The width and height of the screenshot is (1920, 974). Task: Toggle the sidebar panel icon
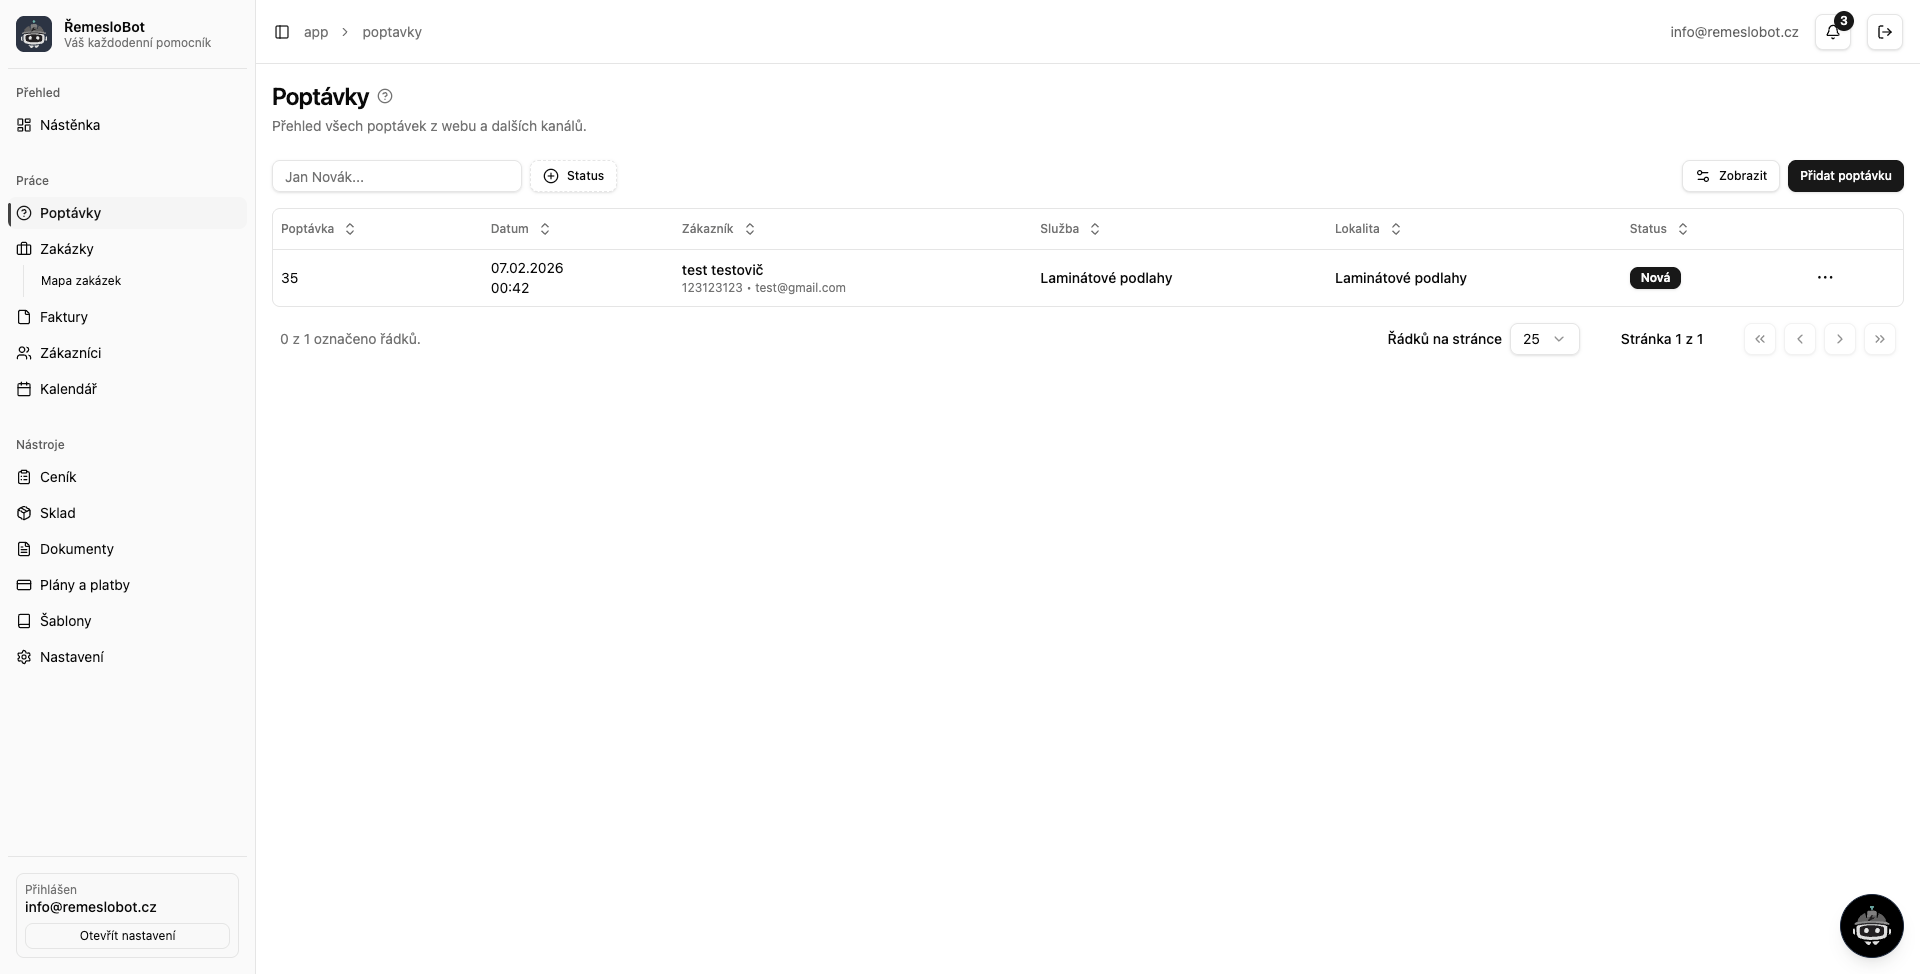click(x=282, y=32)
